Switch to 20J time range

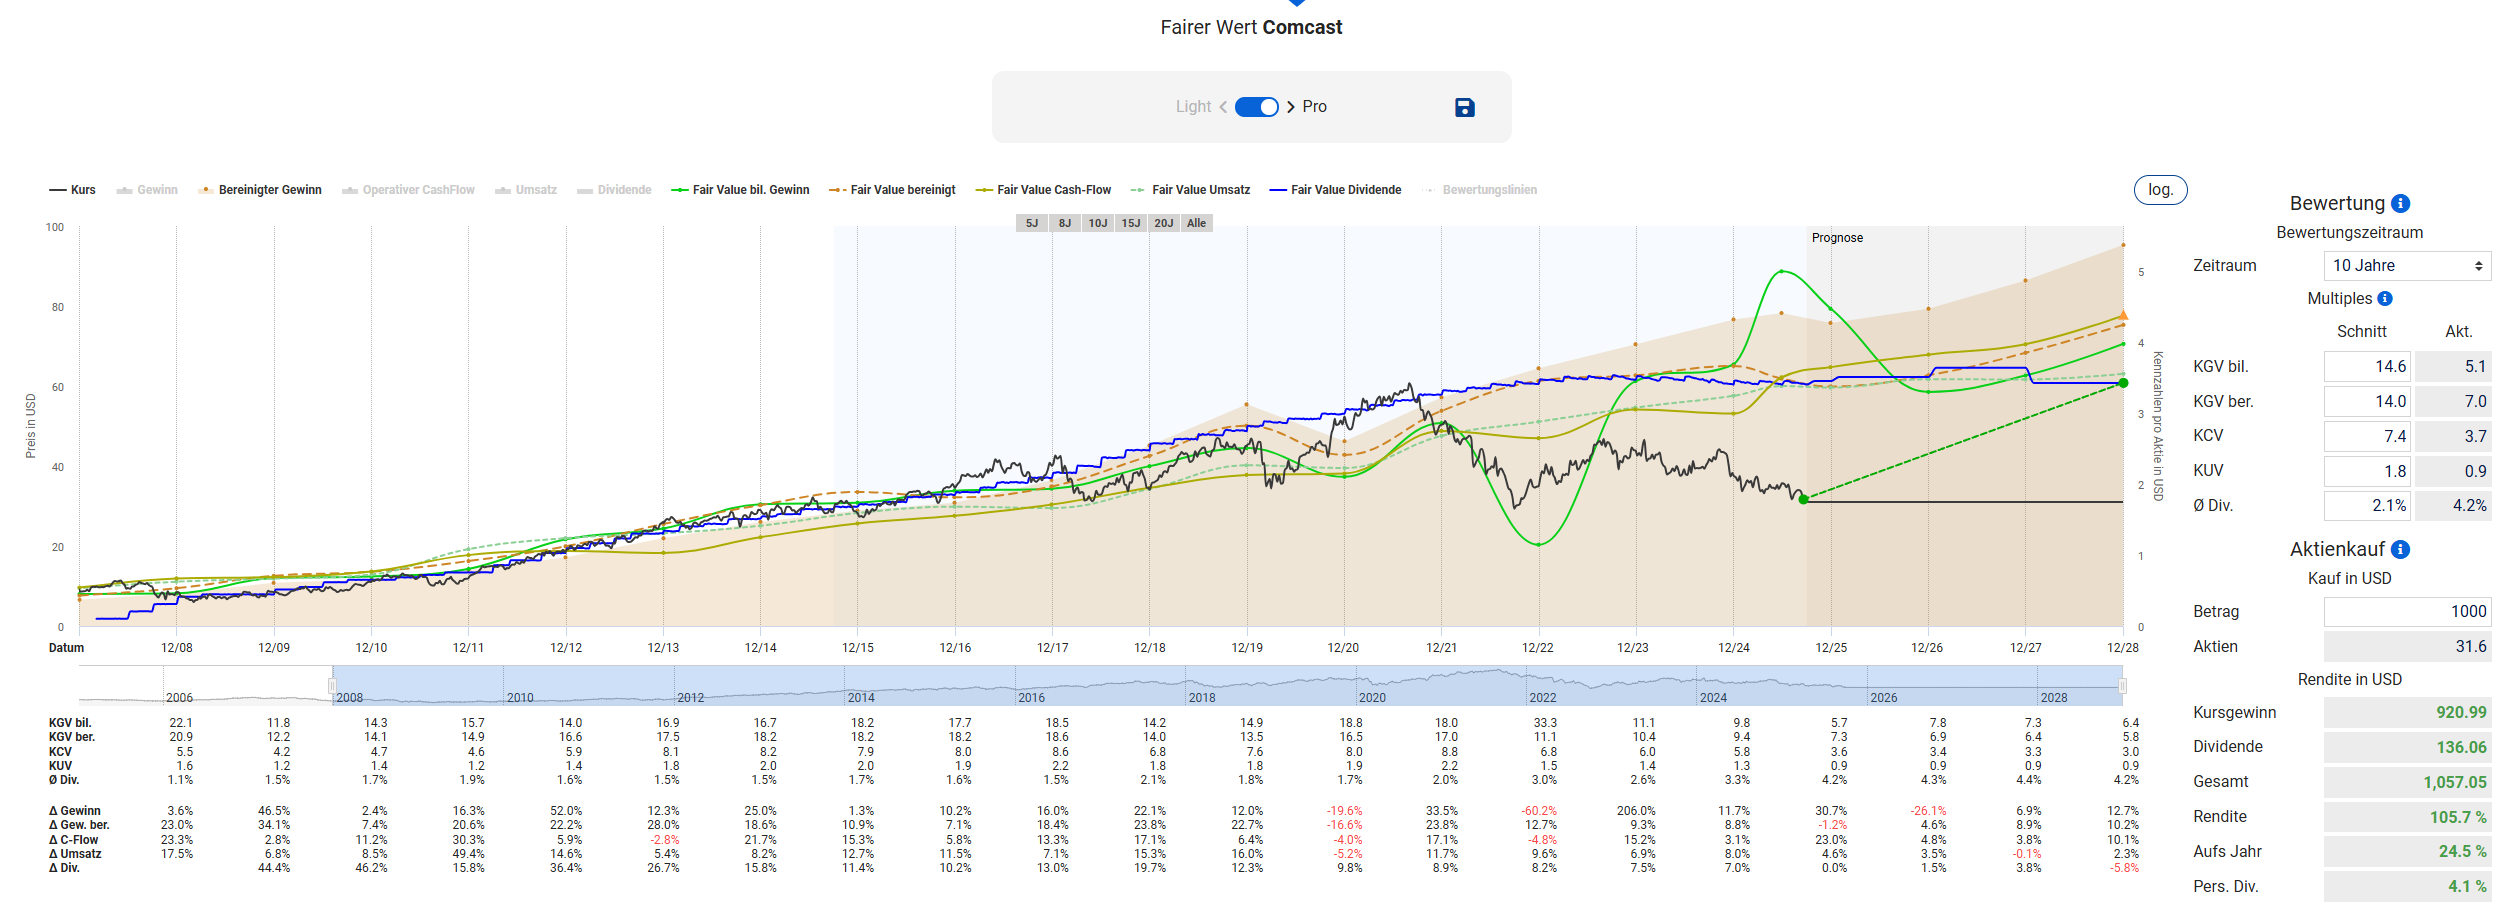[x=1163, y=223]
